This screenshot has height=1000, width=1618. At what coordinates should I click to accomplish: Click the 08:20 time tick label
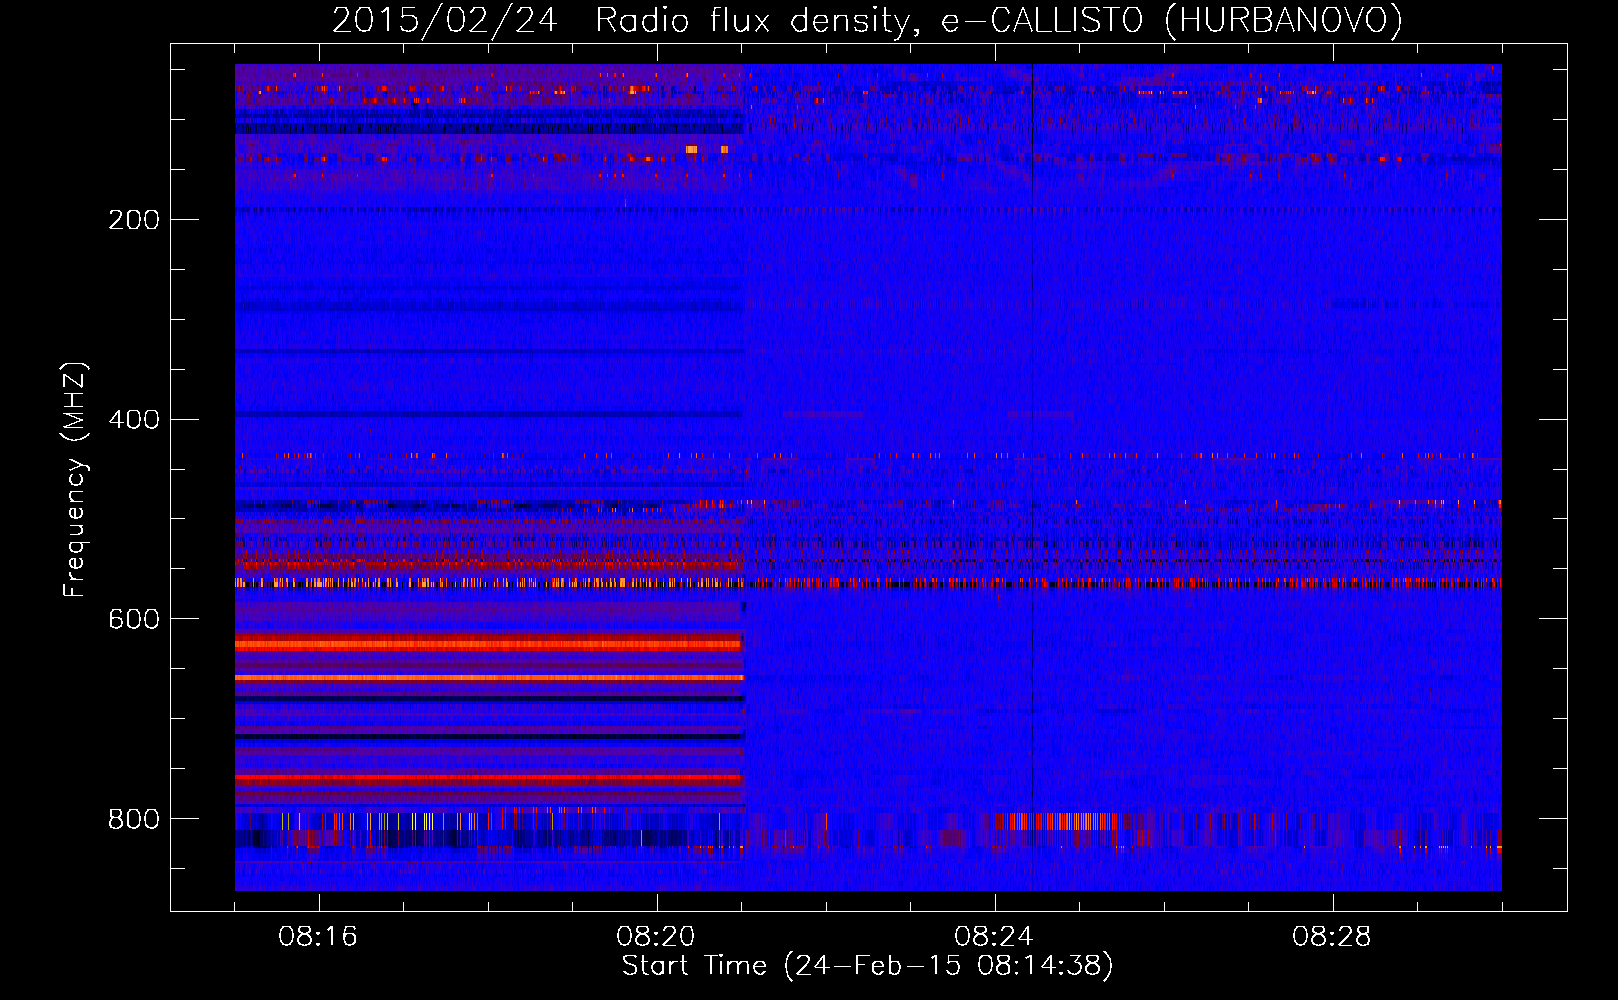point(656,937)
